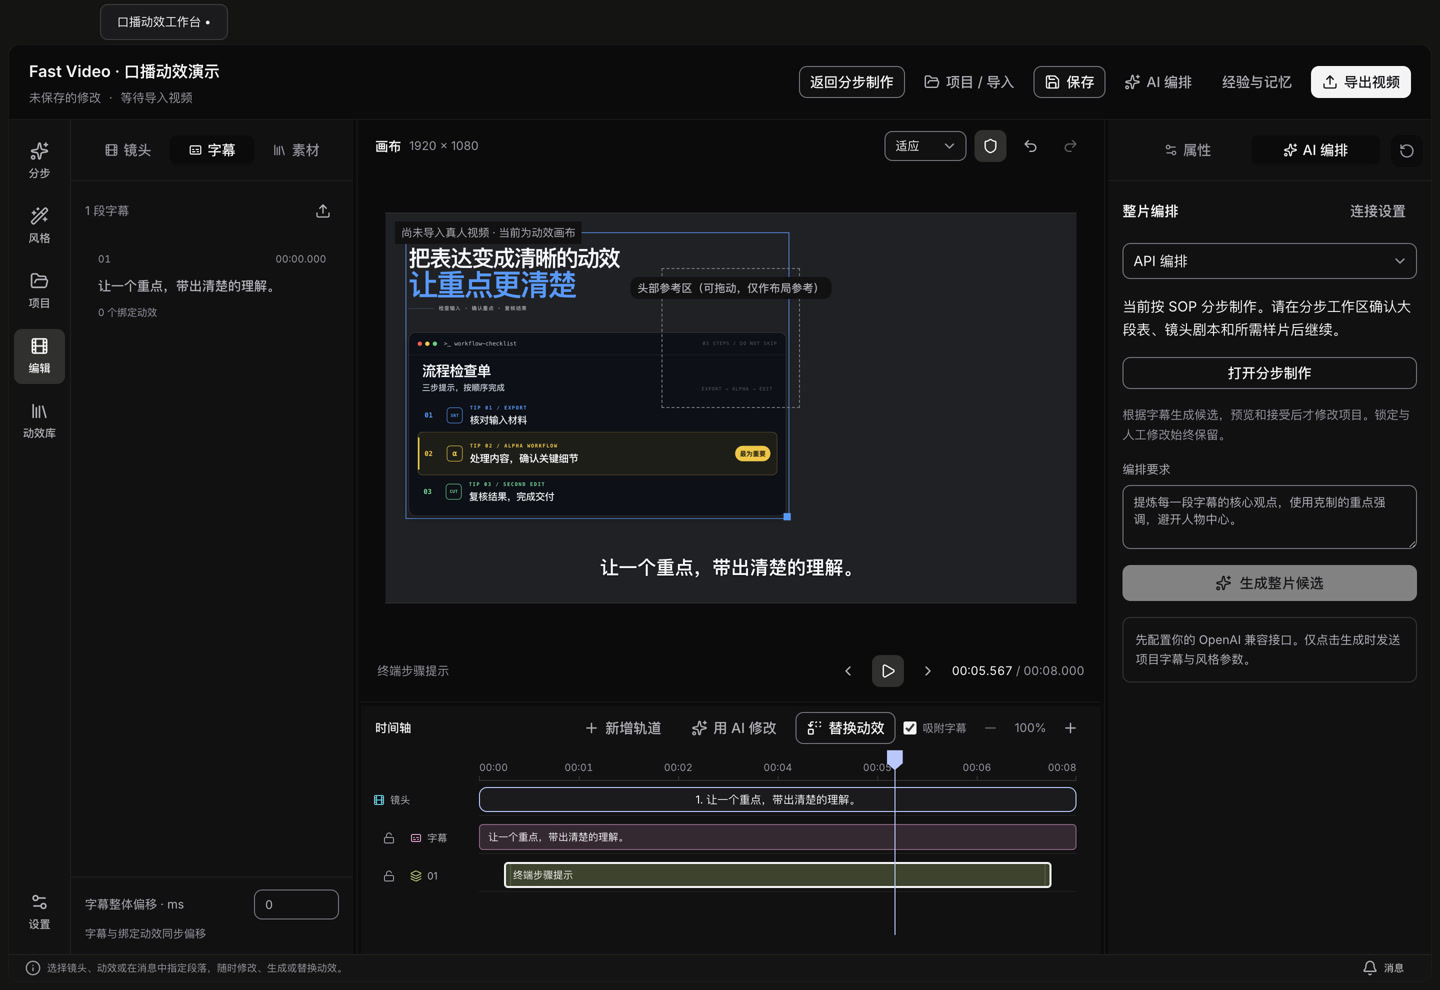Select the 终端步骤提示 timeline clip
This screenshot has height=990, width=1440.
[777, 875]
